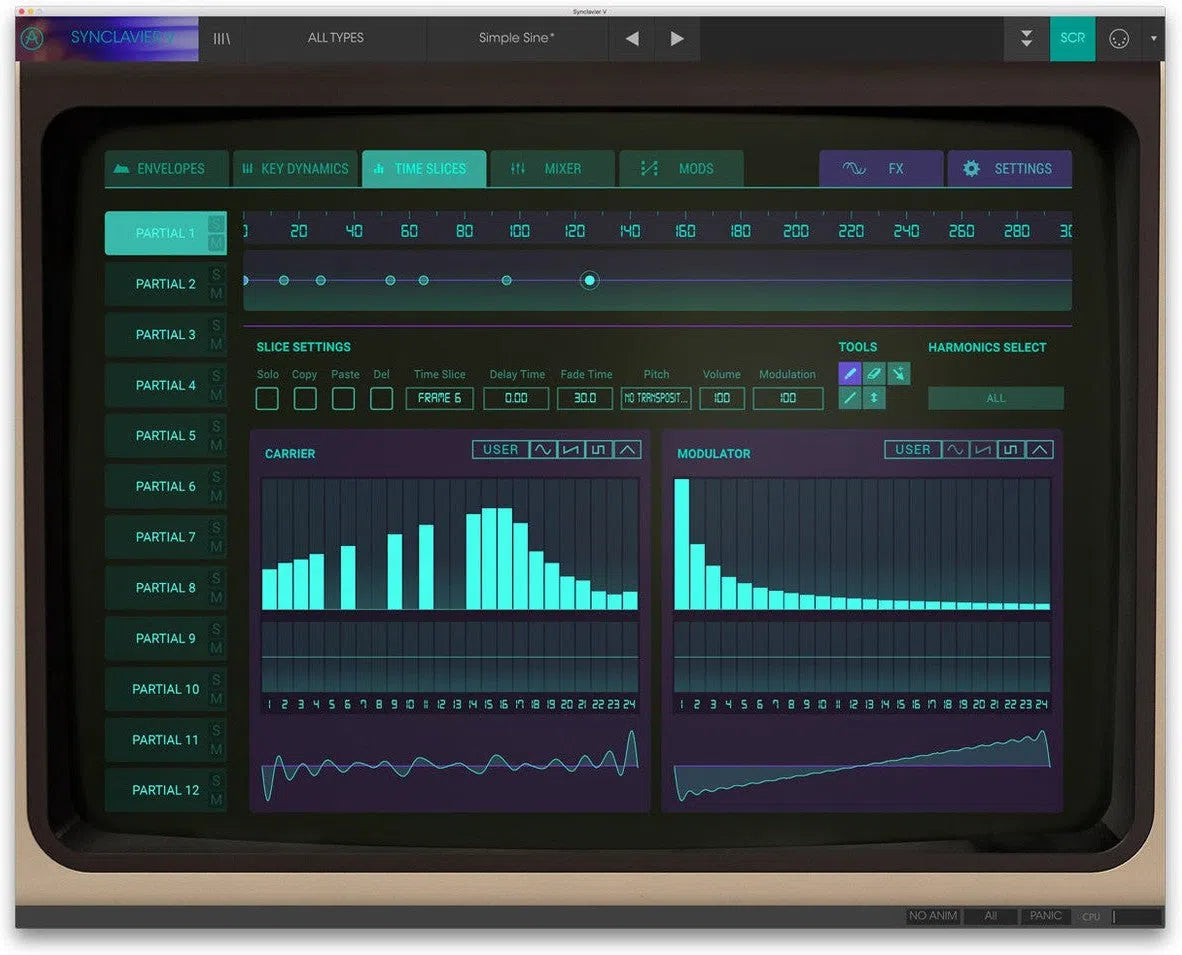
Task: Select the Eraser tool in Tools
Action: coord(873,373)
